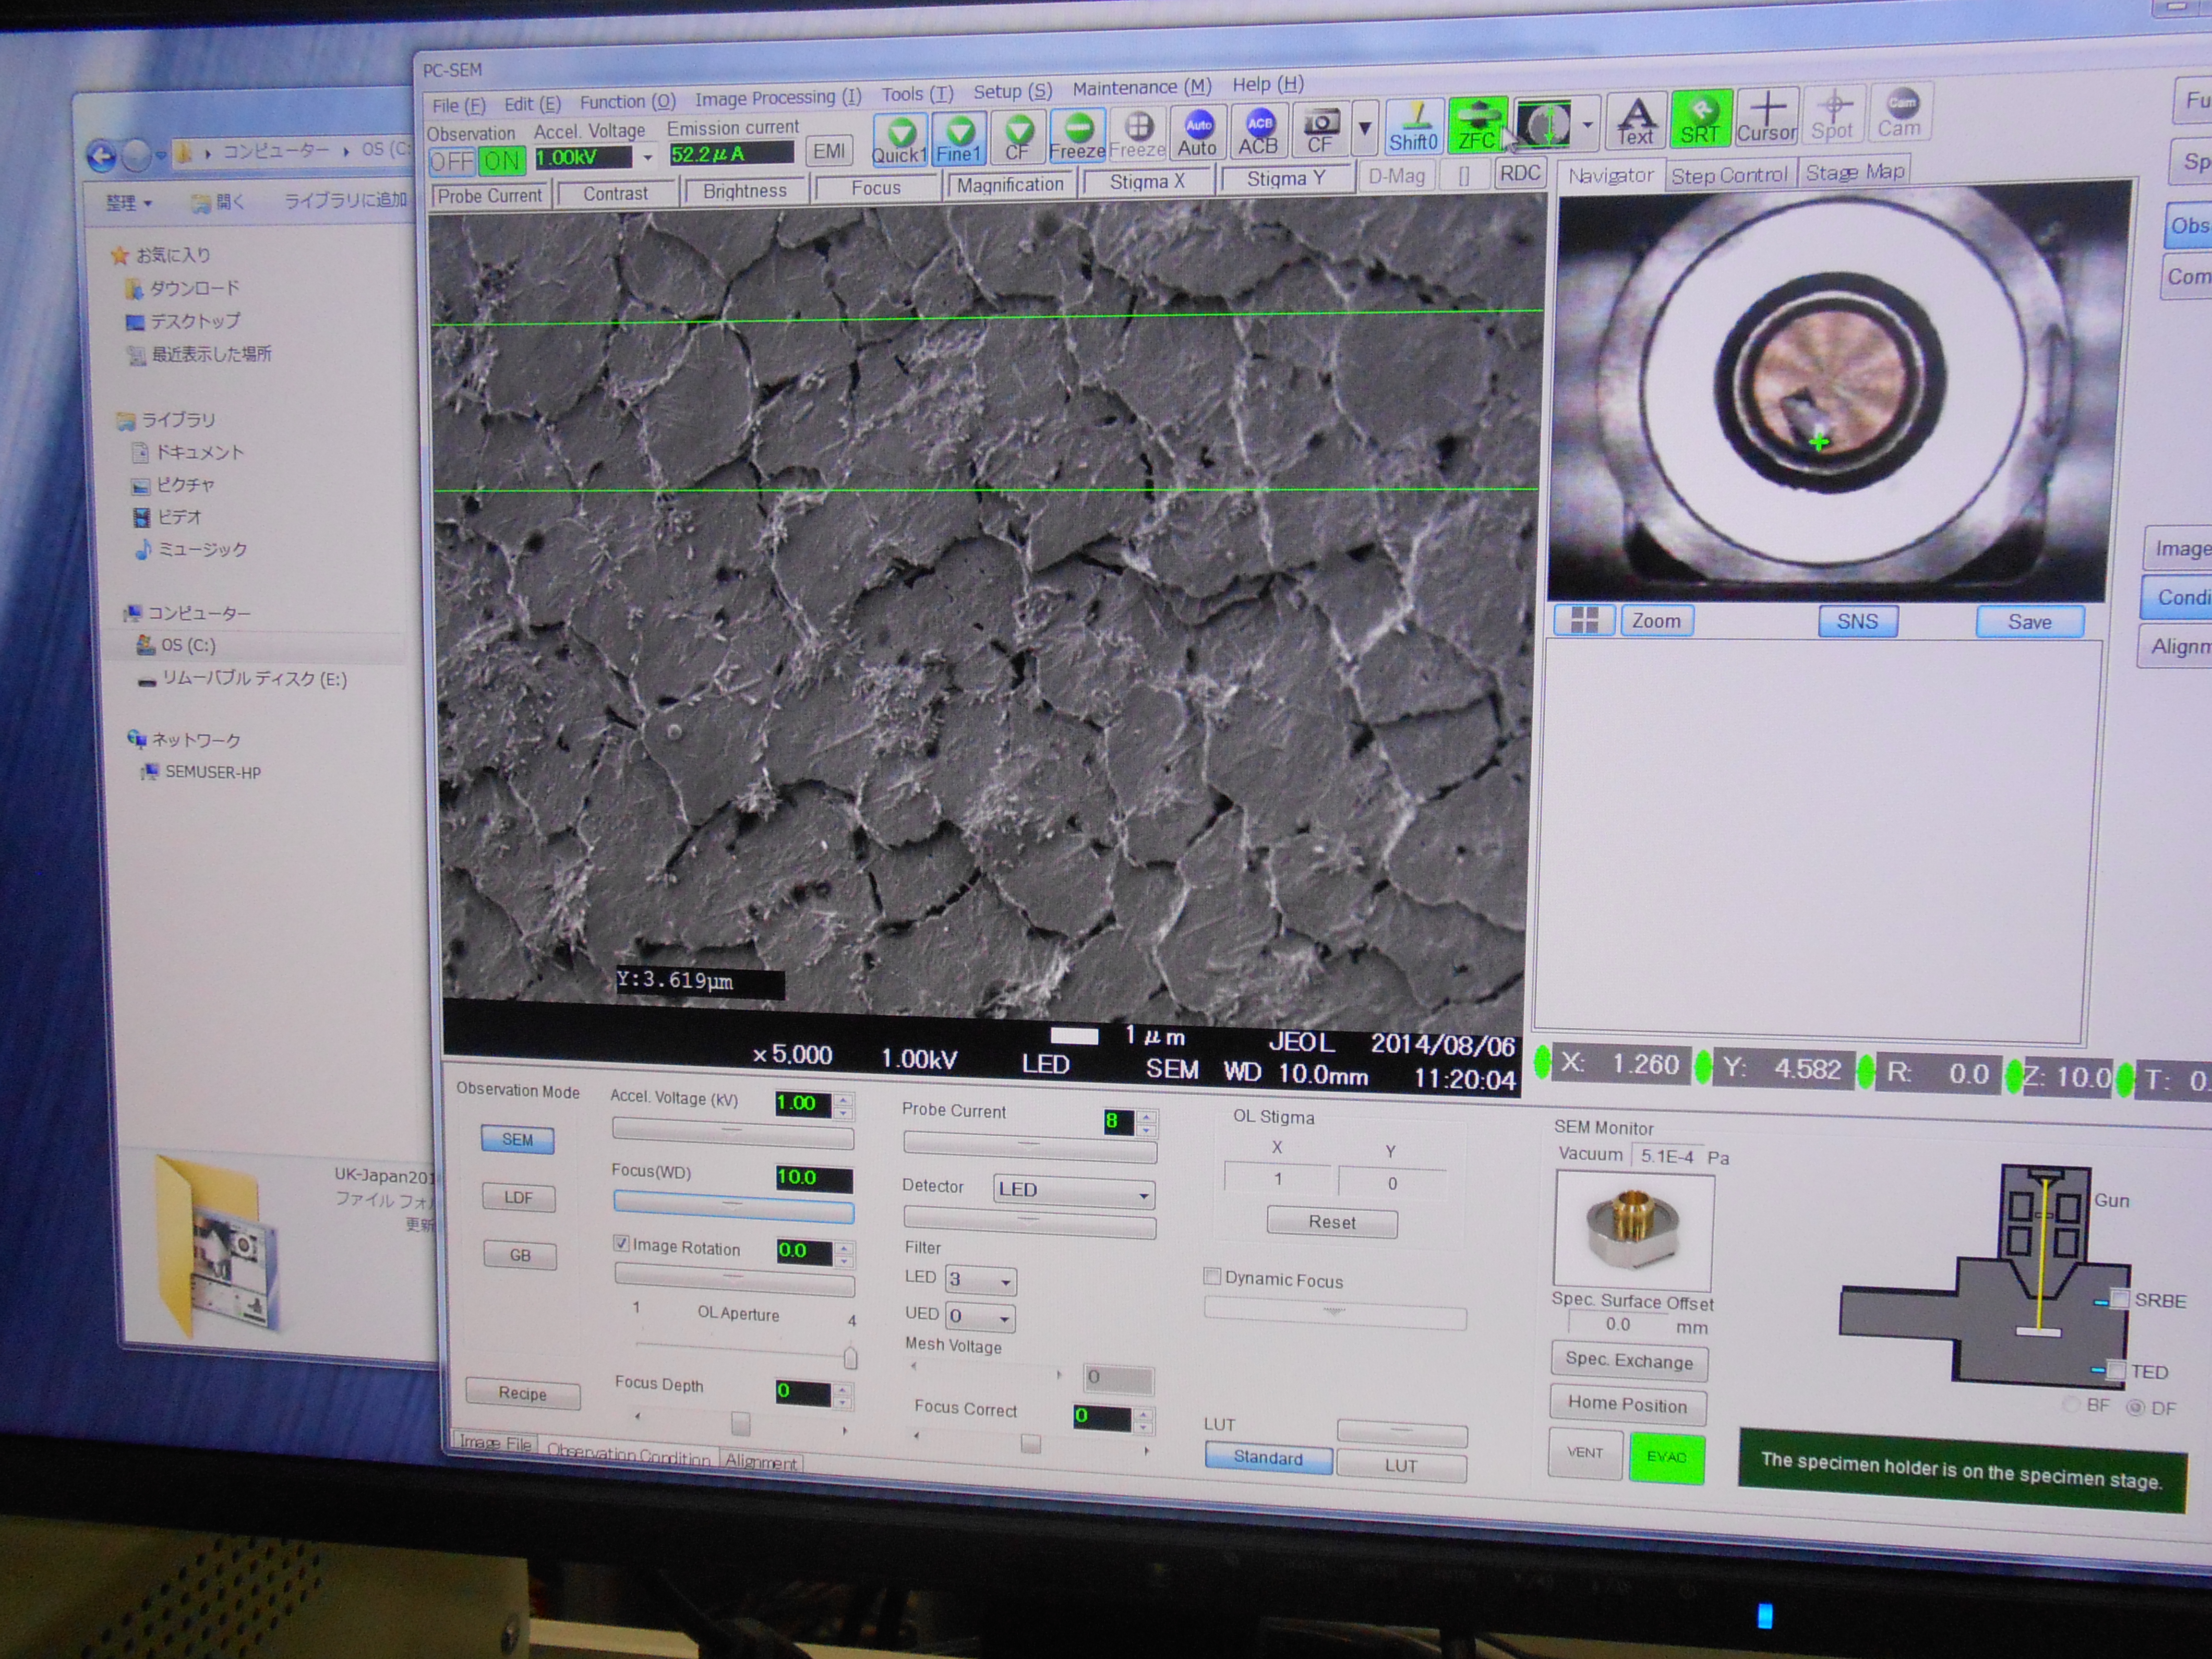This screenshot has height=1659, width=2212.
Task: Click the Accel. Voltage (kV) stepper arrows
Action: (844, 1106)
